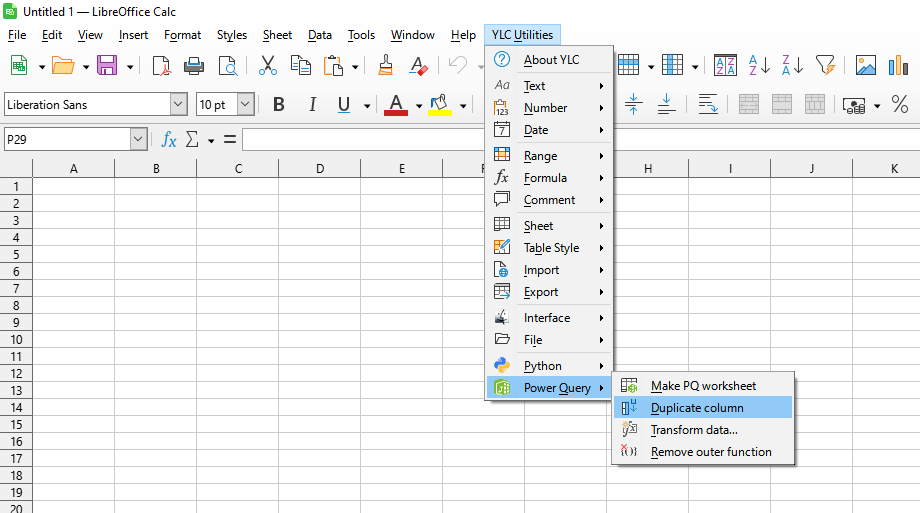Click Sort Descending icon

click(792, 65)
